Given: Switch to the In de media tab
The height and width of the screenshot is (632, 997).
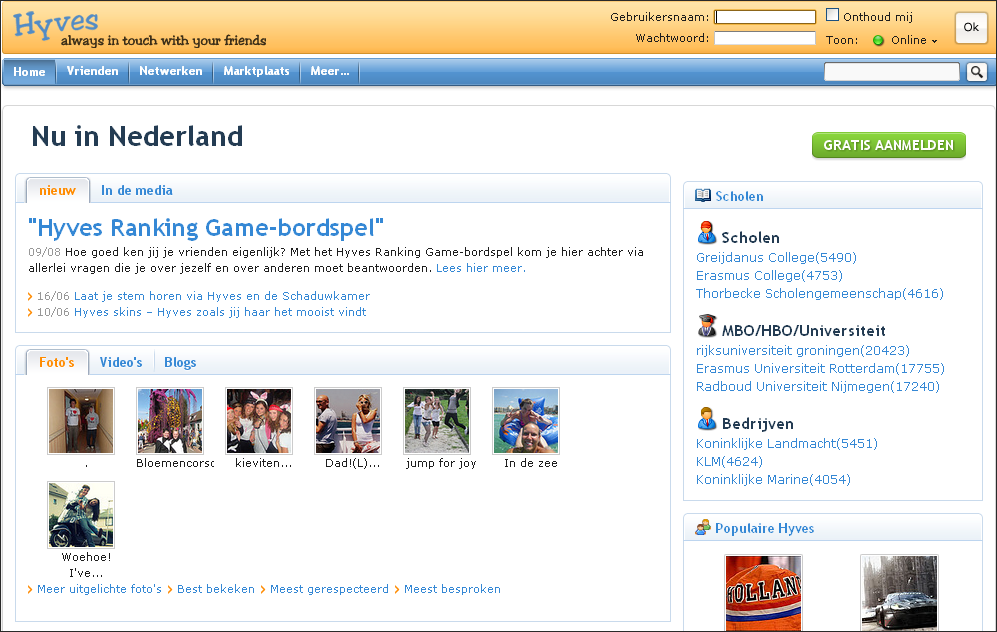Looking at the screenshot, I should click(137, 190).
